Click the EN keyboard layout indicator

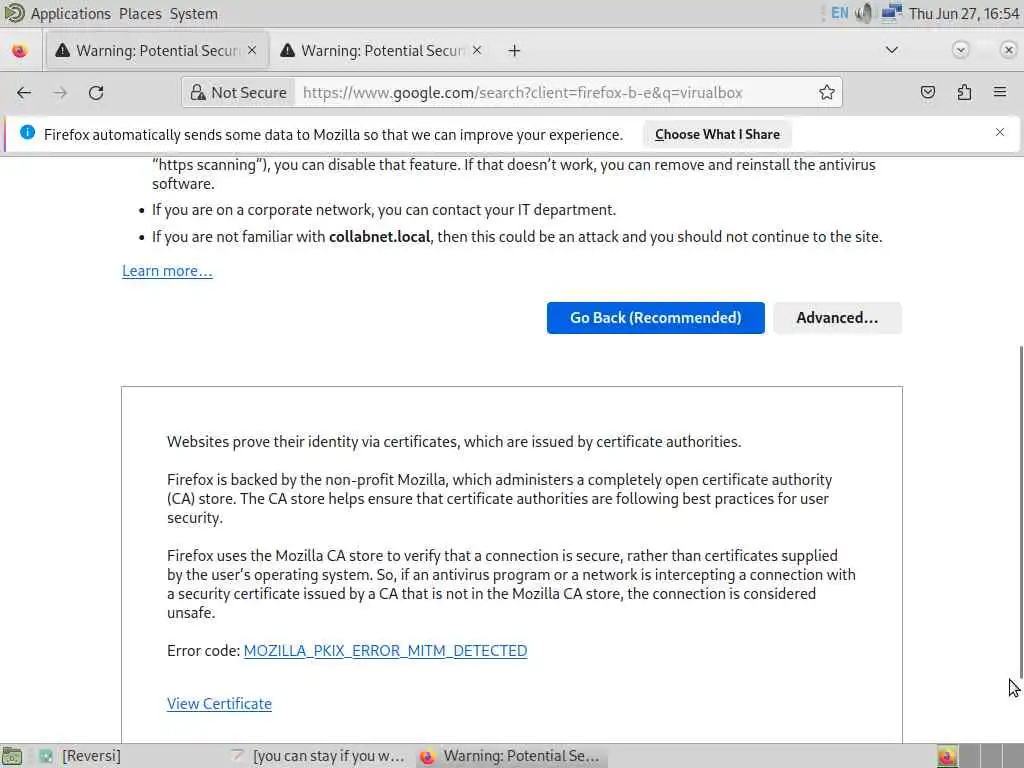[840, 13]
